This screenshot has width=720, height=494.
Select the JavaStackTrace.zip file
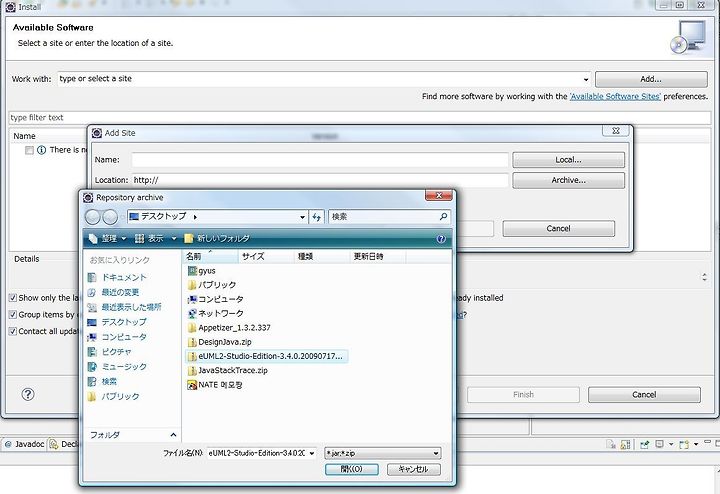[x=228, y=370]
